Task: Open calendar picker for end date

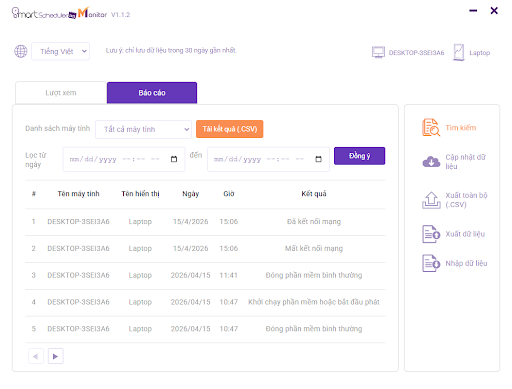Action: 319,159
